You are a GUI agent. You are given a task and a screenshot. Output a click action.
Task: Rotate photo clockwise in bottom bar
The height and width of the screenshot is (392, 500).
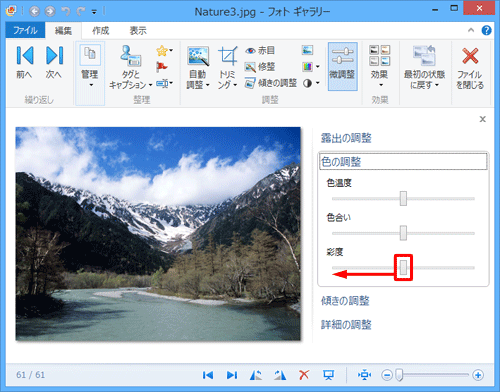tap(280, 375)
